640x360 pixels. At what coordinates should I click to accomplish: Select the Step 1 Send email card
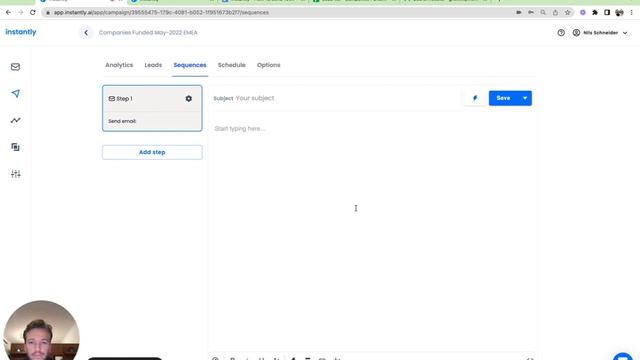point(152,108)
